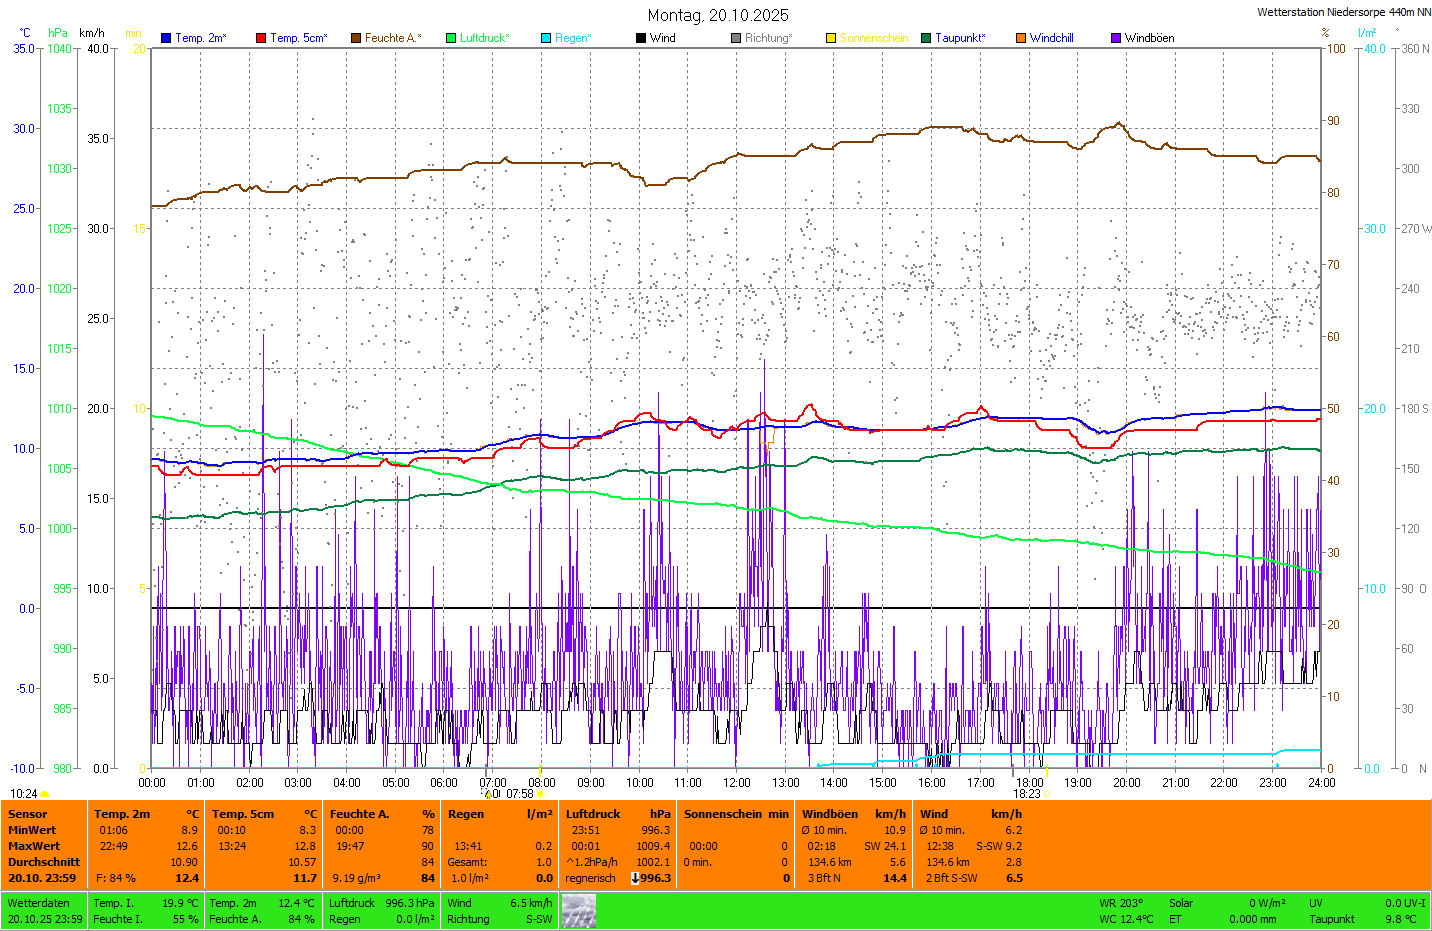Click the rainy weather condition icon

pos(578,911)
